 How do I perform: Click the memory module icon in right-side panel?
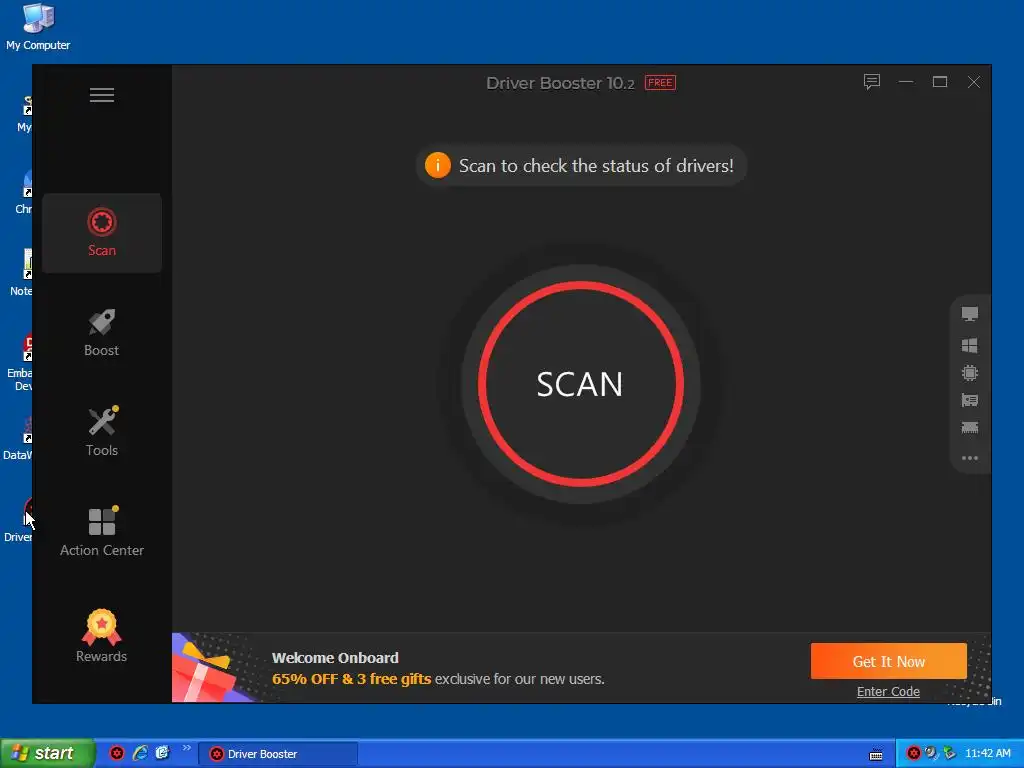click(x=970, y=428)
